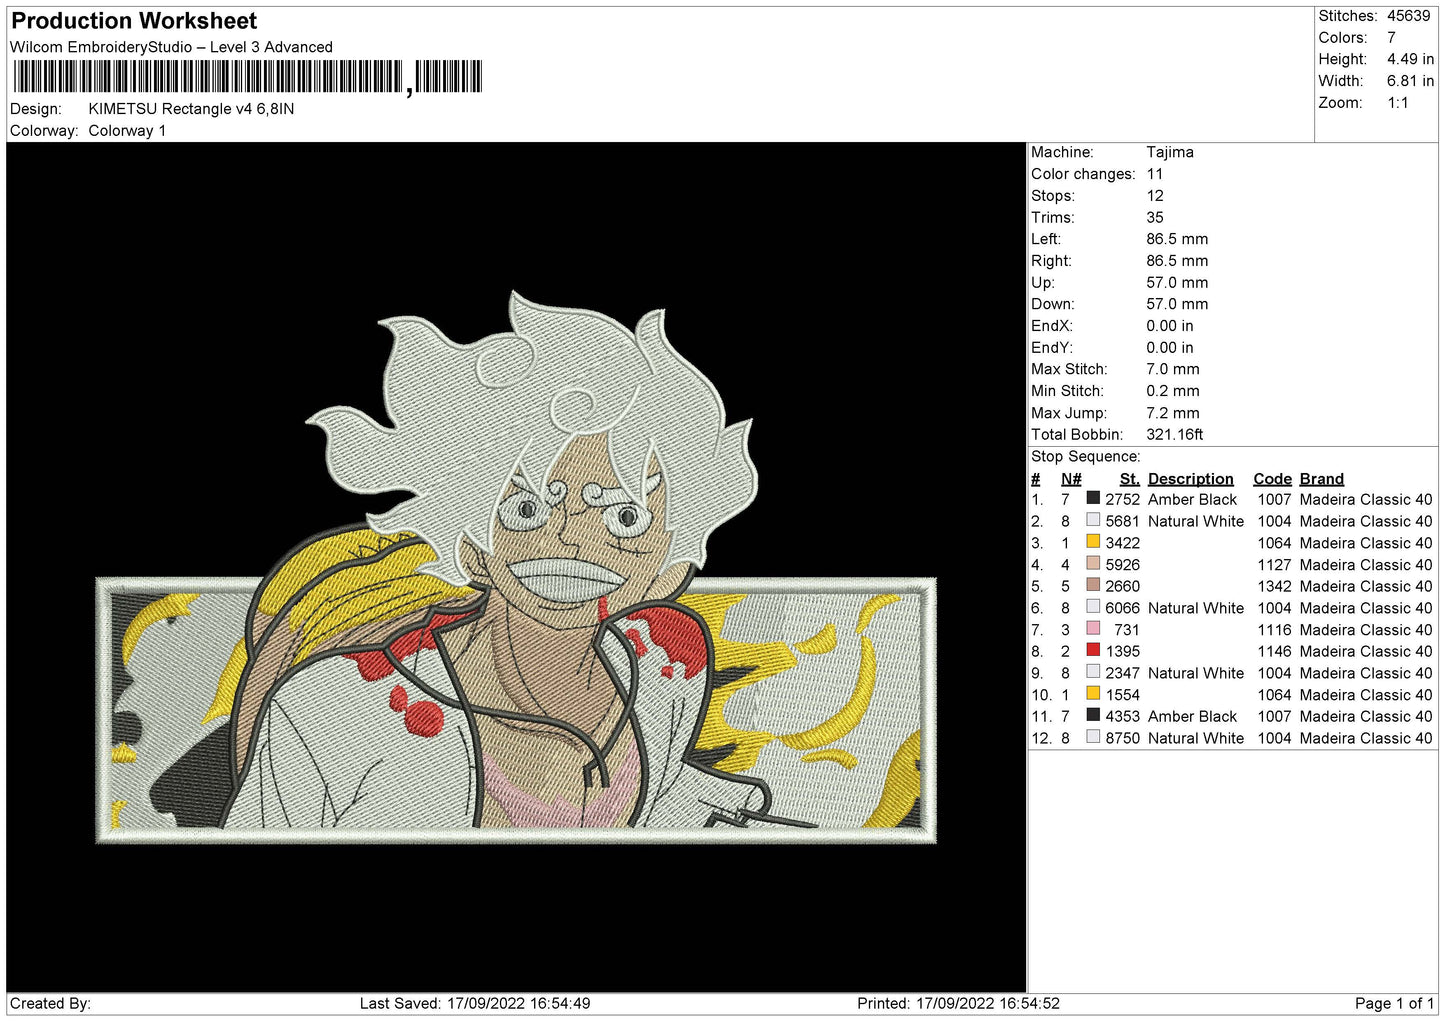Image resolution: width=1445 pixels, height=1021 pixels.
Task: Select the yellow swatch with 3422 stitches
Action: point(1093,542)
